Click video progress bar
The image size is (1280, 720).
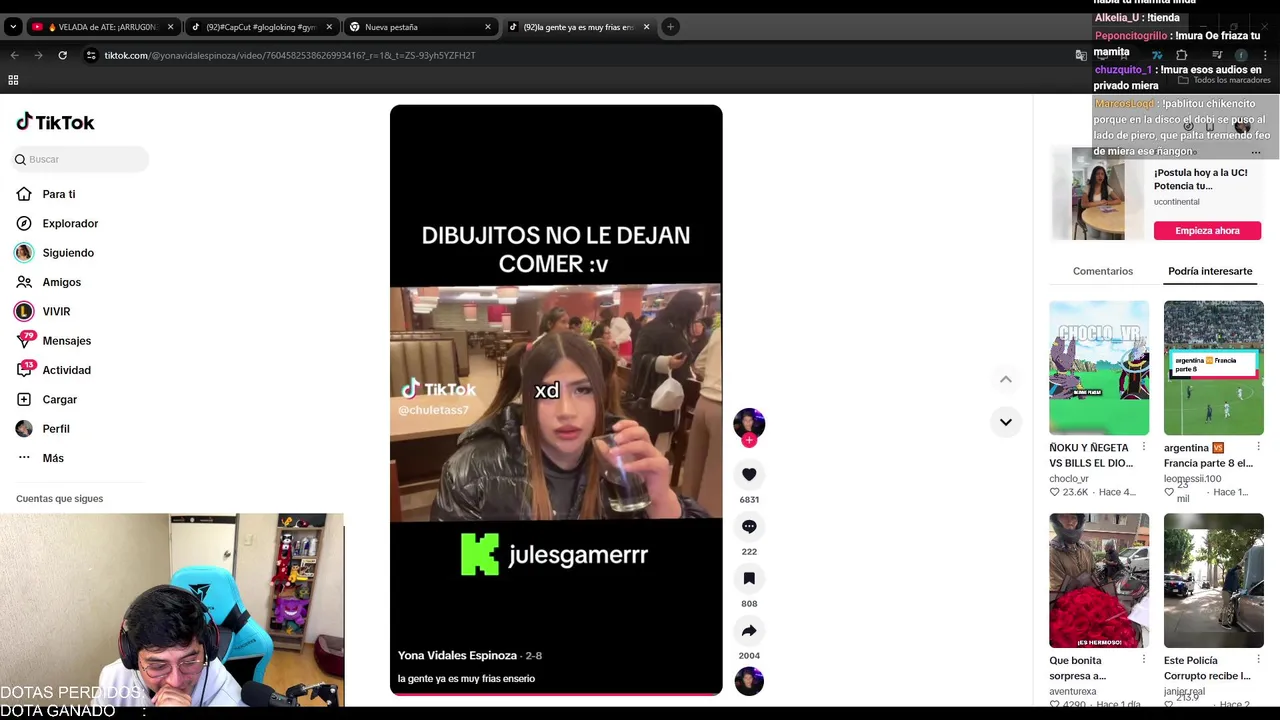(x=556, y=692)
